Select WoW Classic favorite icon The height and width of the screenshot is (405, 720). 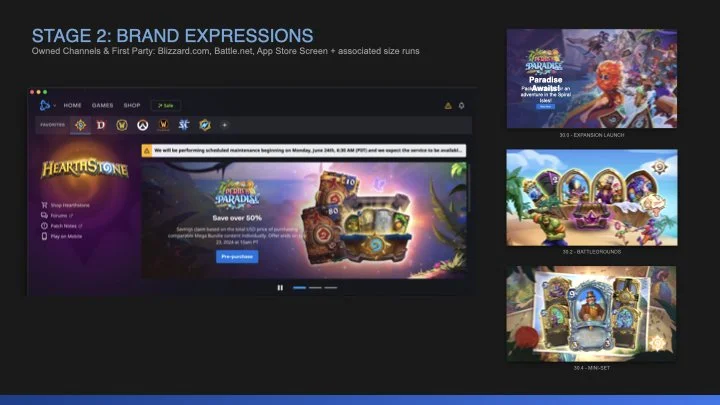coord(163,125)
